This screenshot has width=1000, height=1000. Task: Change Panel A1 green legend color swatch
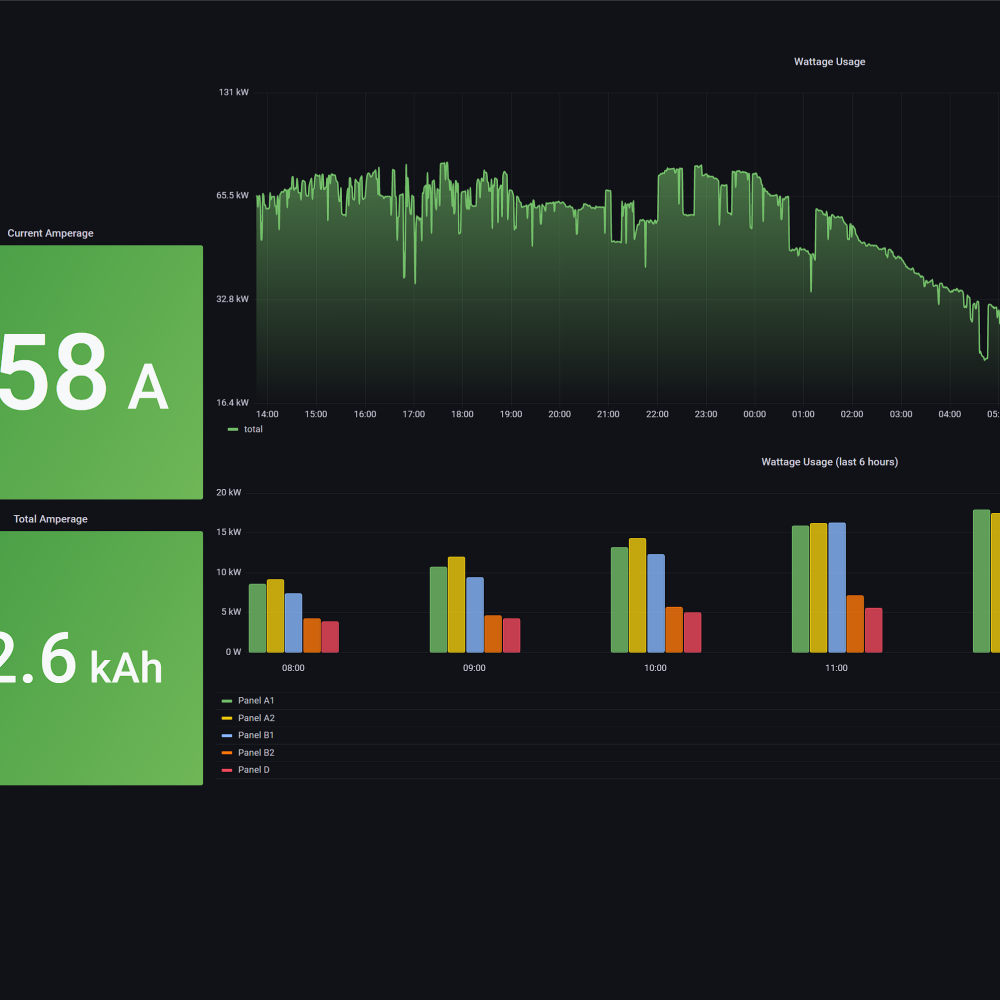(227, 701)
